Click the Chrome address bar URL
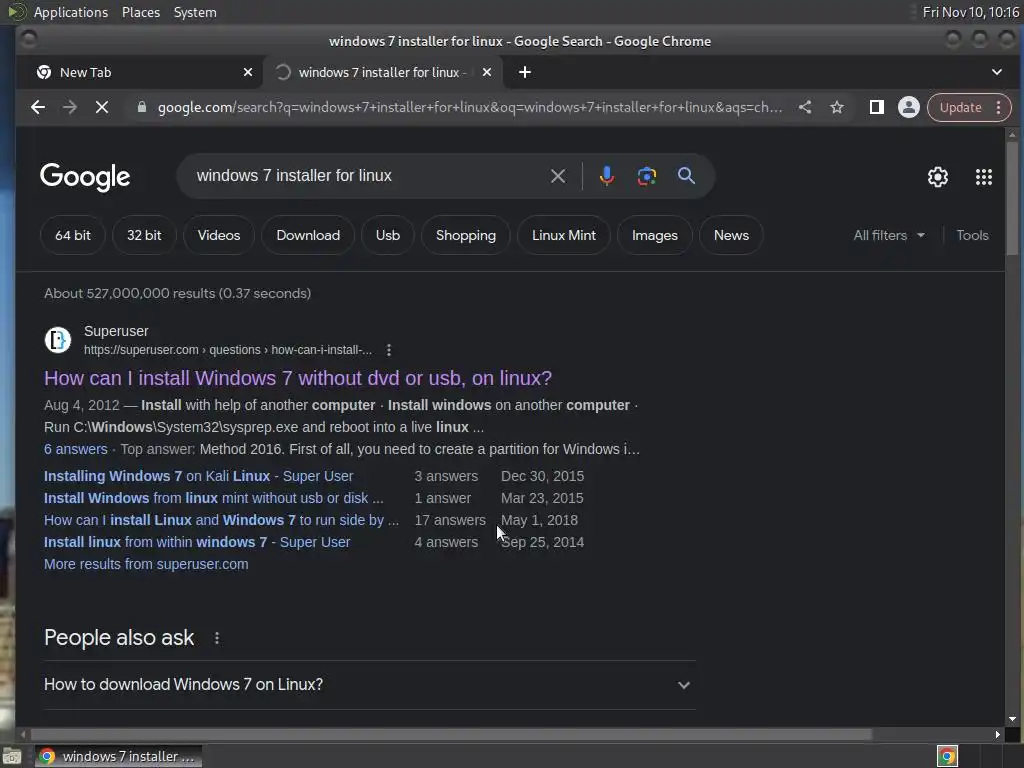The image size is (1024, 768). (470, 107)
